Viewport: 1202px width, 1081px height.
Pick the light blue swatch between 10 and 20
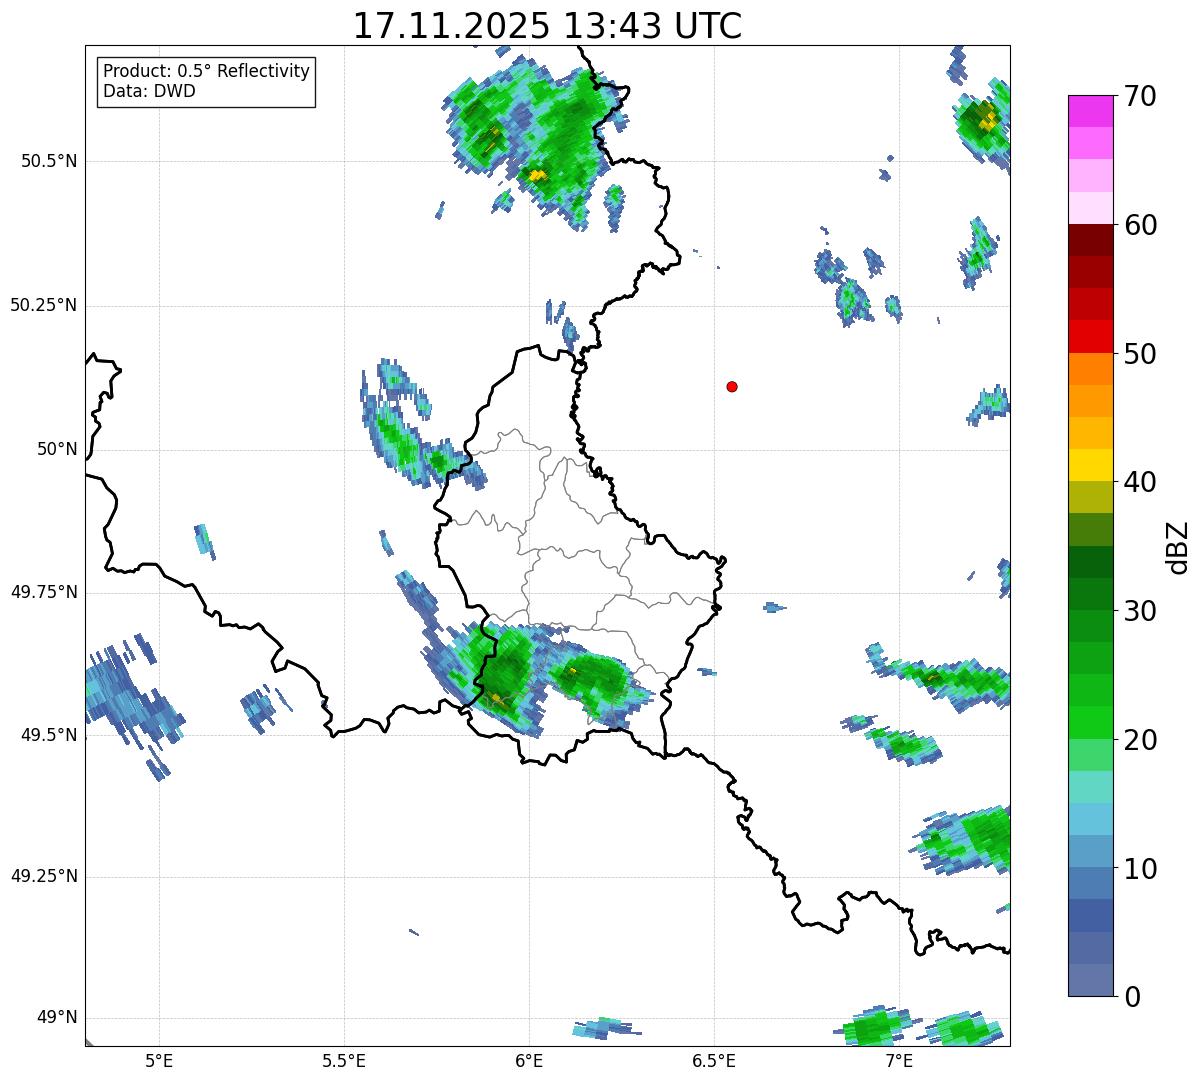click(1090, 819)
